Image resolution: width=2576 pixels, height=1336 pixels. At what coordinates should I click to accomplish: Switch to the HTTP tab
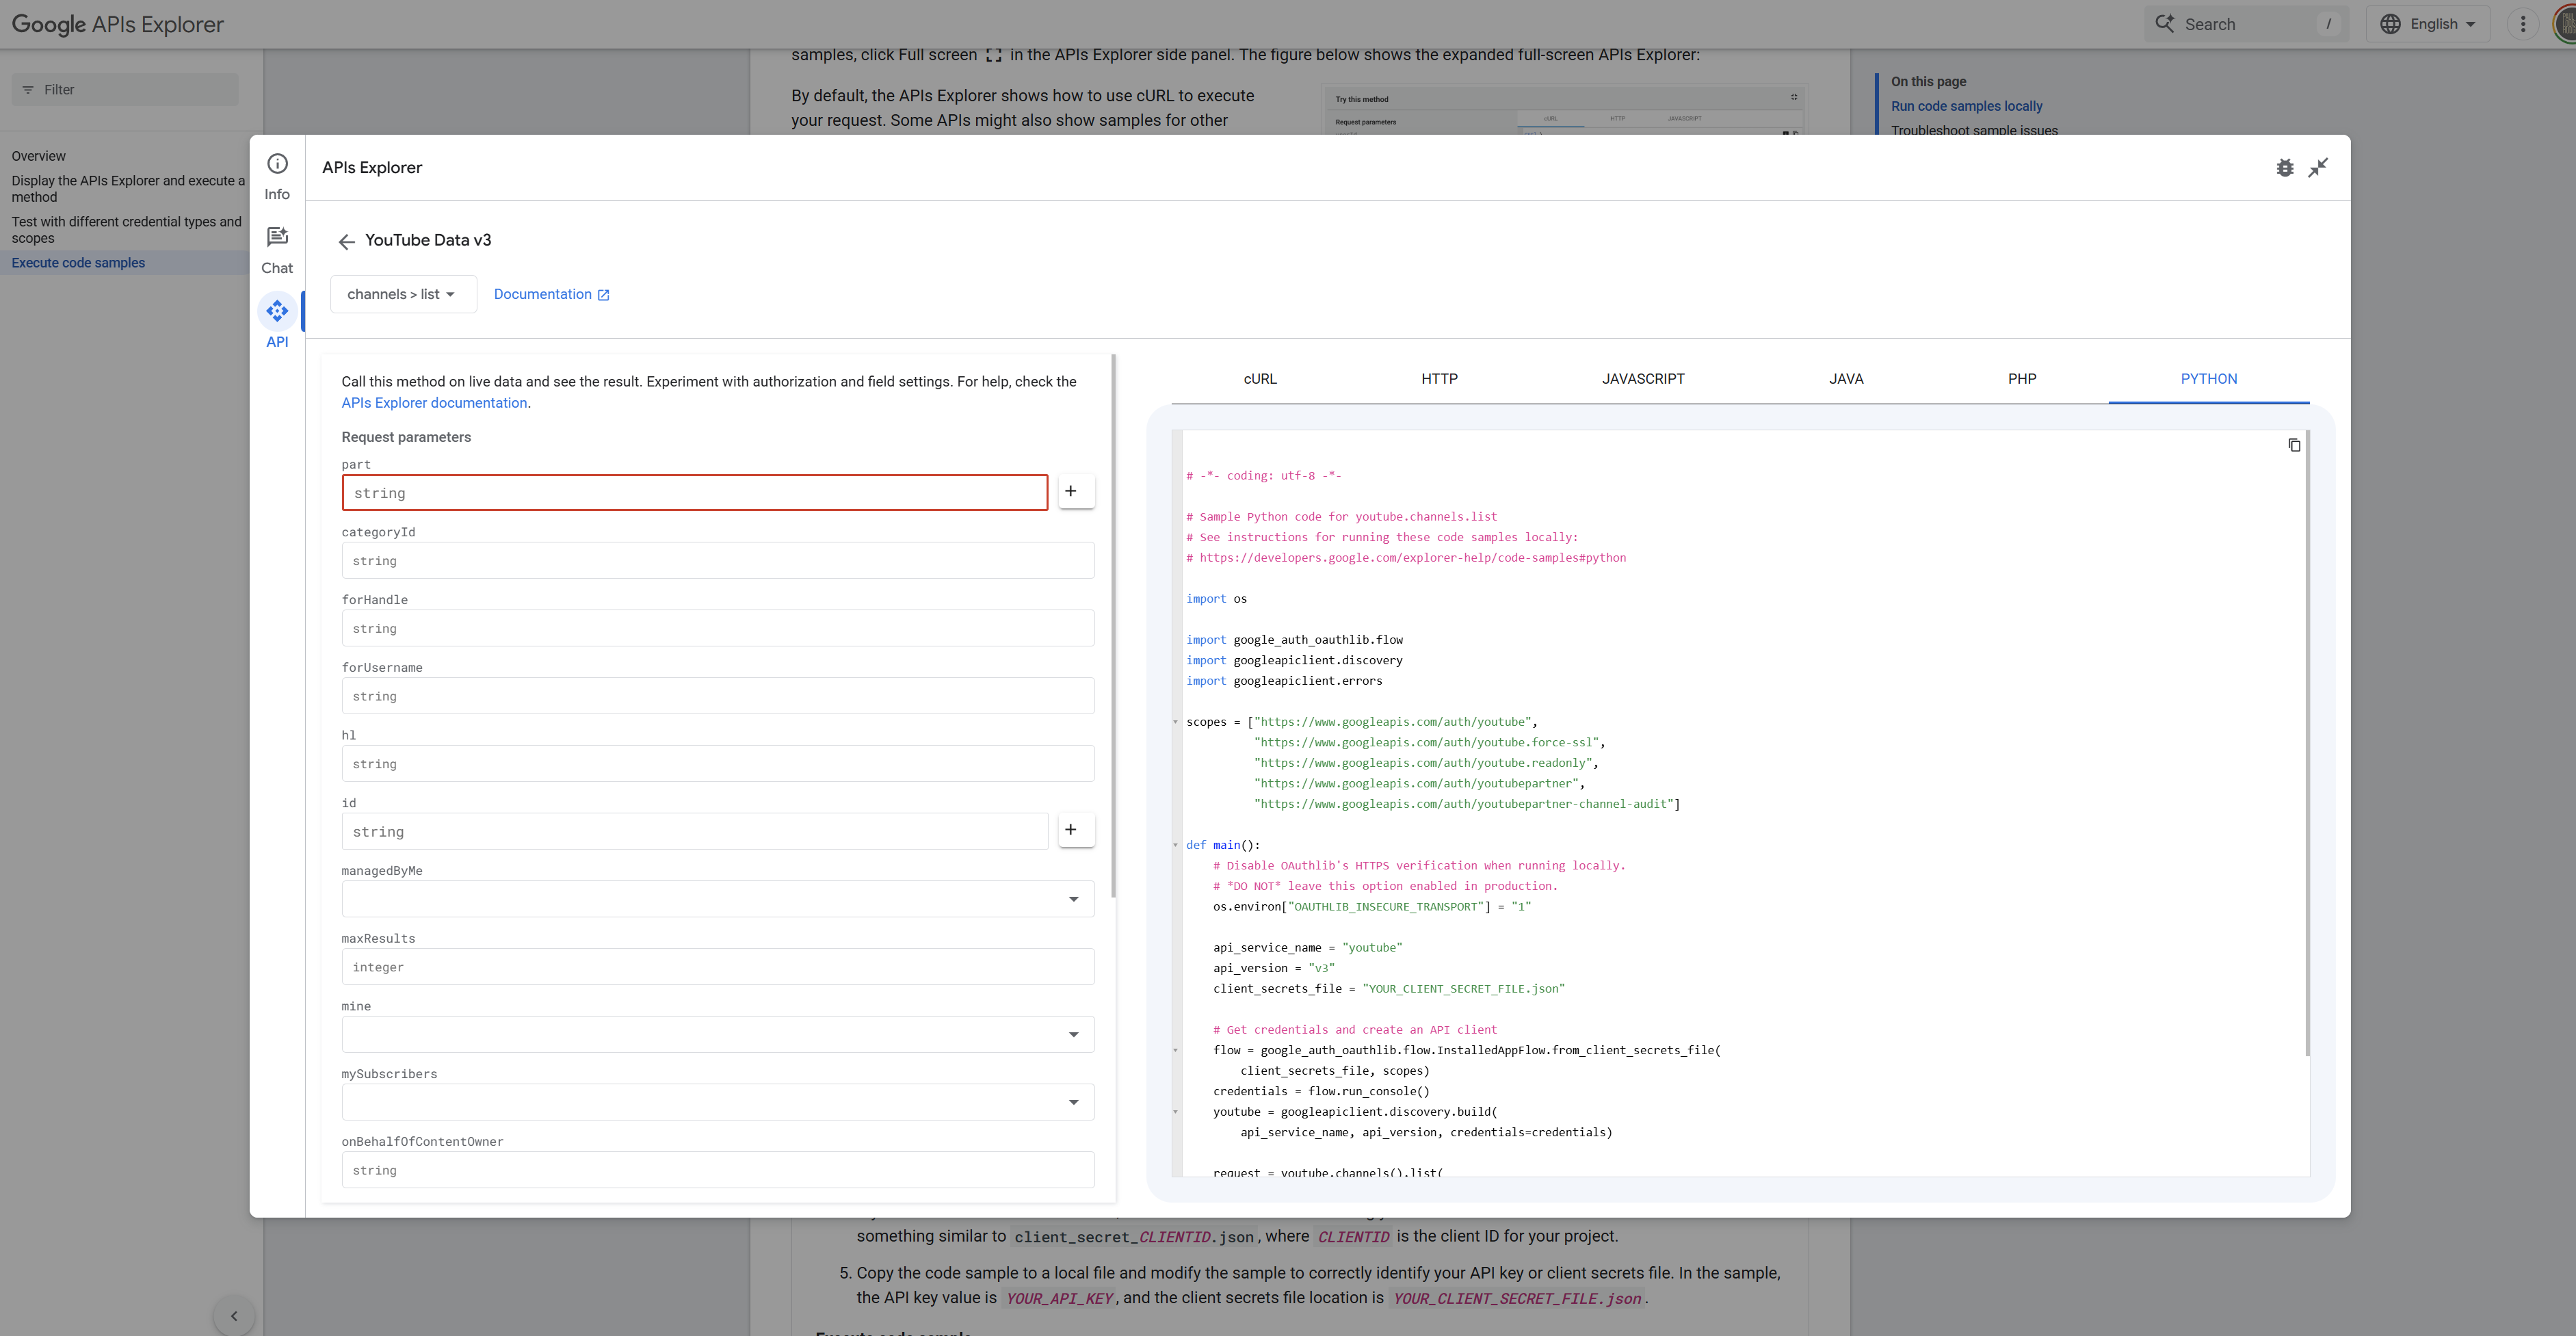(x=1439, y=379)
